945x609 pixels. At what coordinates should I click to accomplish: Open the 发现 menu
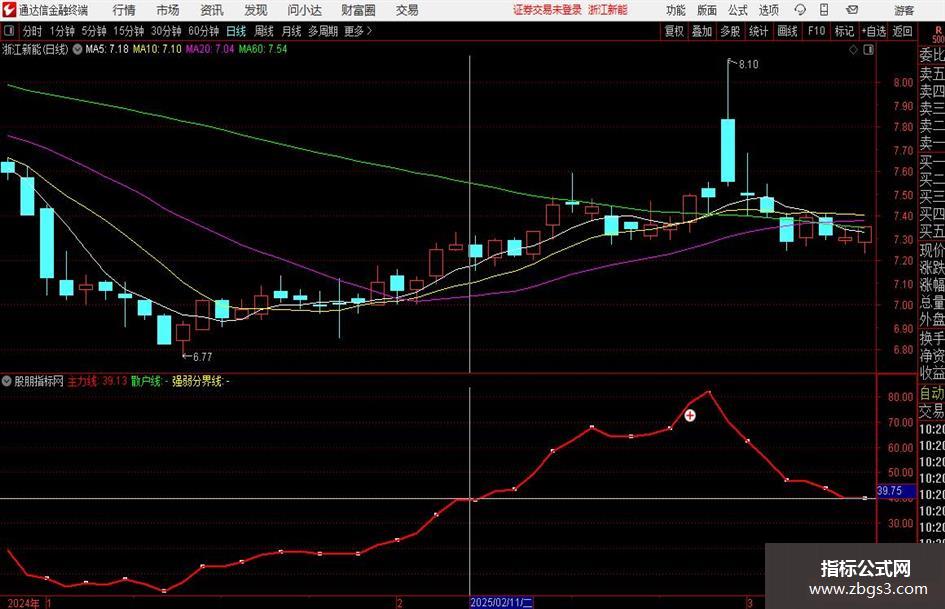(x=256, y=10)
